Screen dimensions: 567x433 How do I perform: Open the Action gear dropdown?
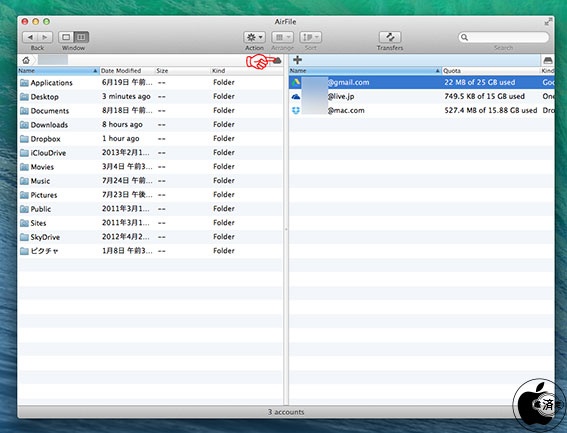point(254,37)
